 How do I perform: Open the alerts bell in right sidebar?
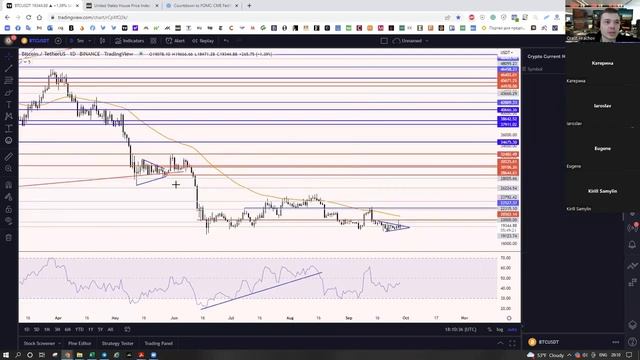point(632,245)
